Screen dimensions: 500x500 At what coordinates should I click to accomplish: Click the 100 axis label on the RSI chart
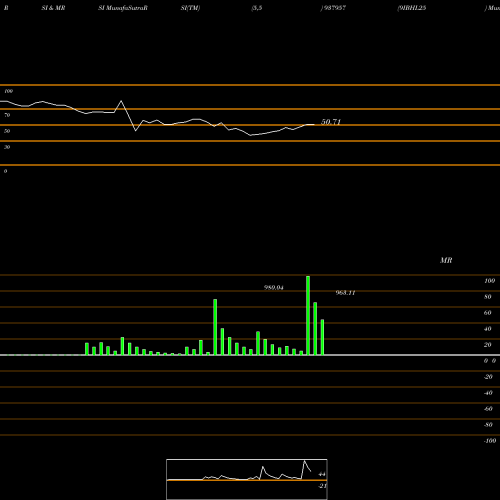[8, 91]
